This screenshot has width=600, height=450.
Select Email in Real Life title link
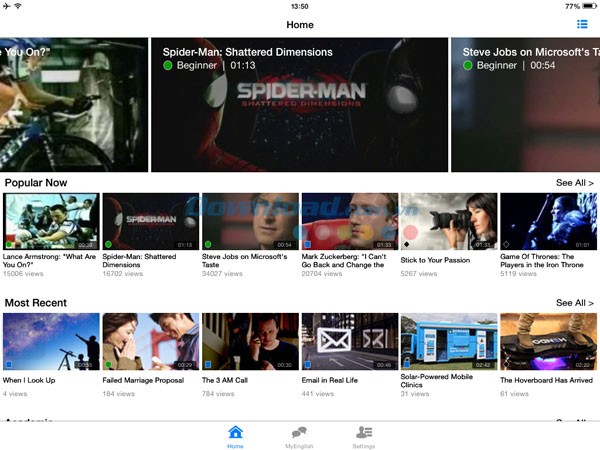(x=330, y=380)
